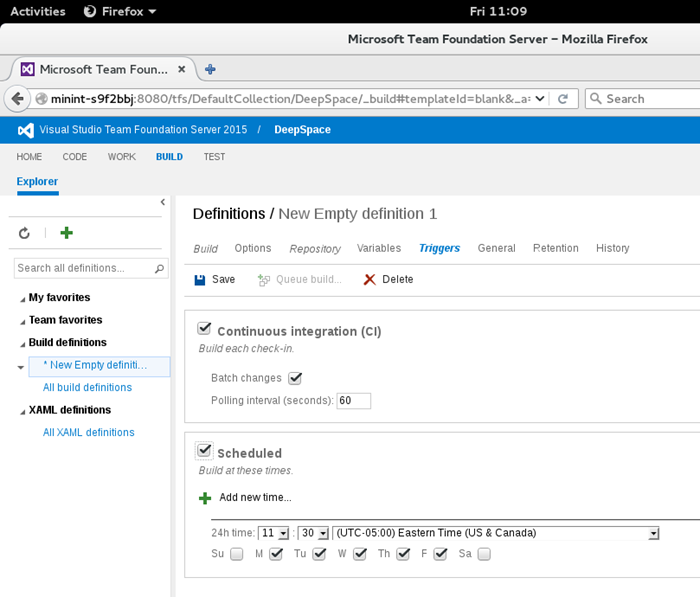Switch to the General tab
Viewport: 700px width, 597px height.
point(496,248)
